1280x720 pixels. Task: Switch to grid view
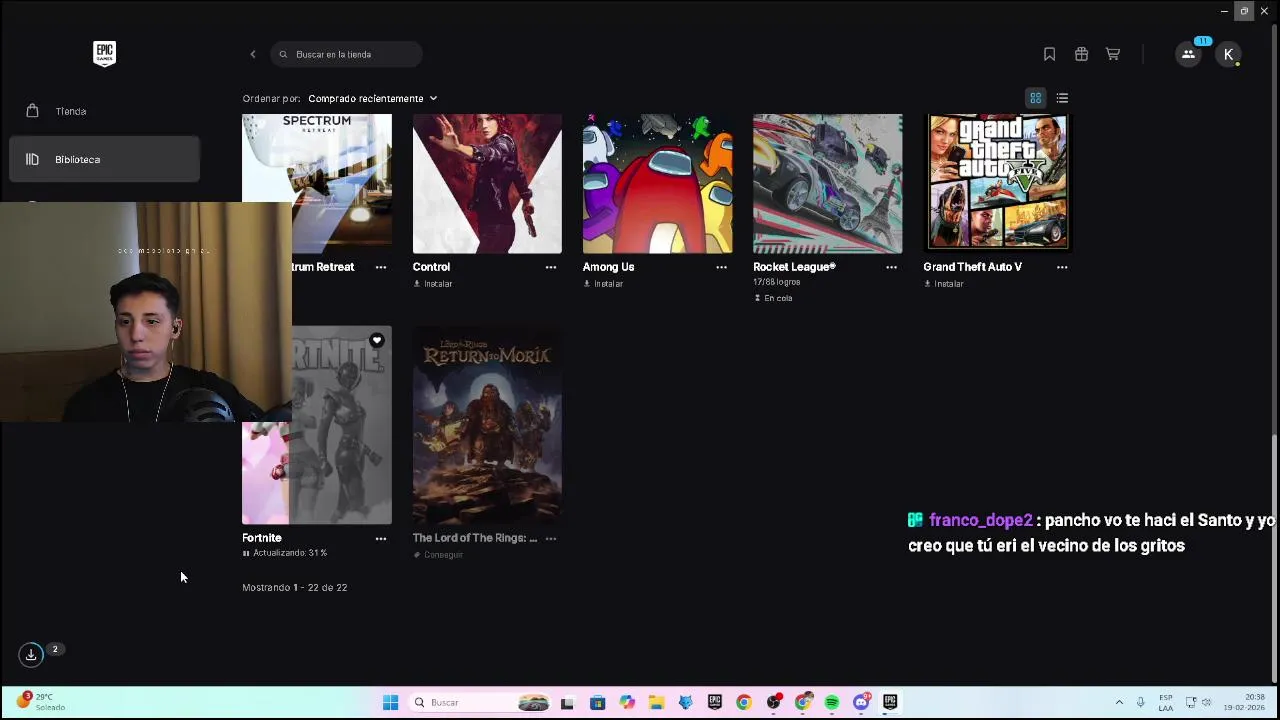(x=1036, y=98)
